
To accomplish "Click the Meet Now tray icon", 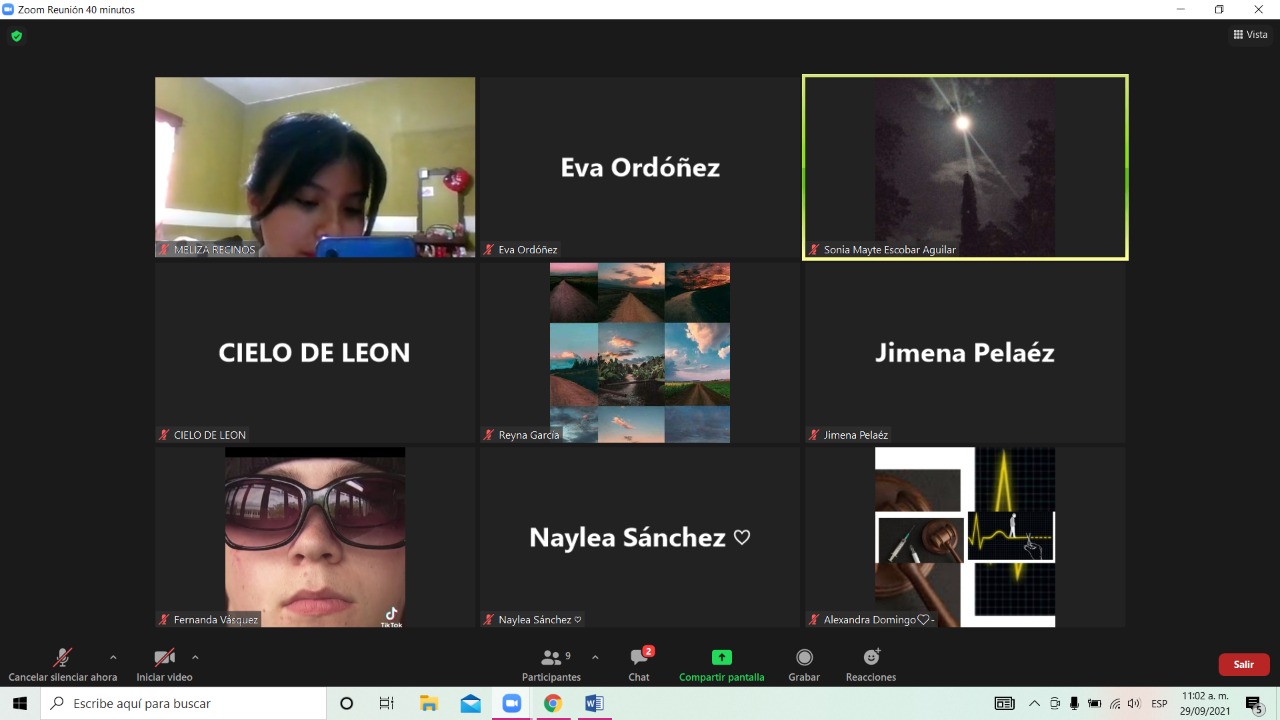I will pos(1055,704).
